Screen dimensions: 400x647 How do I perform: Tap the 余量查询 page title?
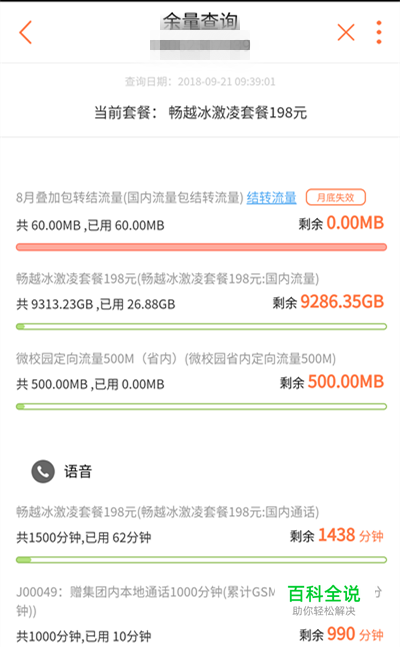[x=200, y=21]
